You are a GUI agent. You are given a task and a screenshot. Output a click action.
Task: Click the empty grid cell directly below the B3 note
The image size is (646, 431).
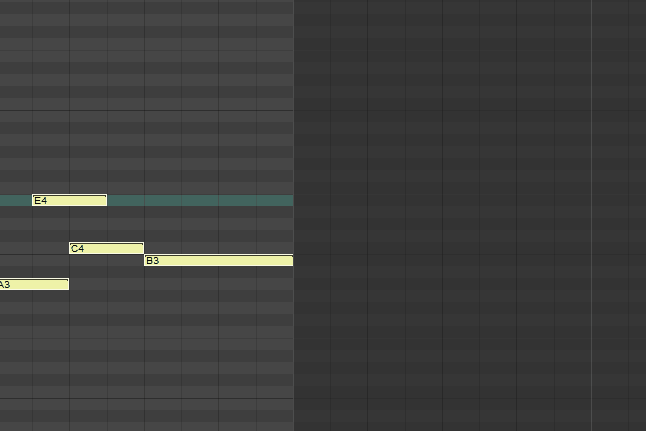tap(218, 272)
